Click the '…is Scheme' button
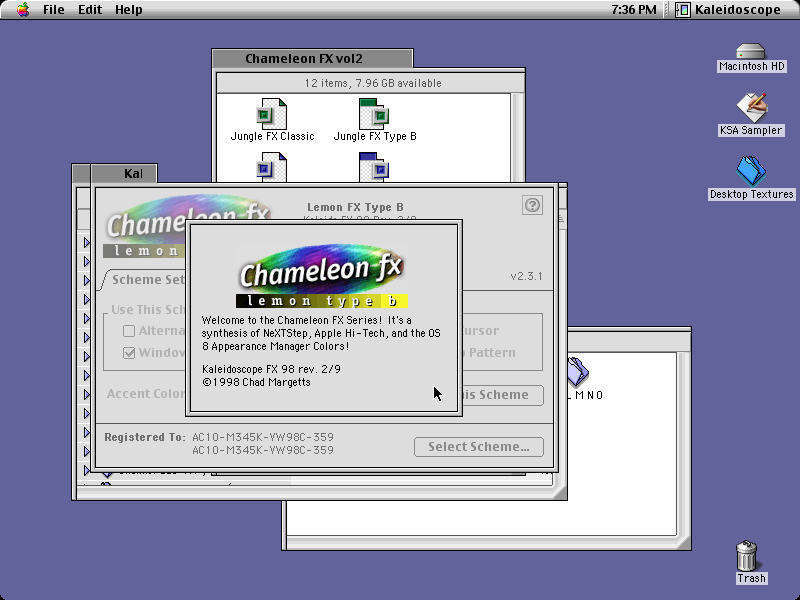The width and height of the screenshot is (800, 600). [503, 395]
